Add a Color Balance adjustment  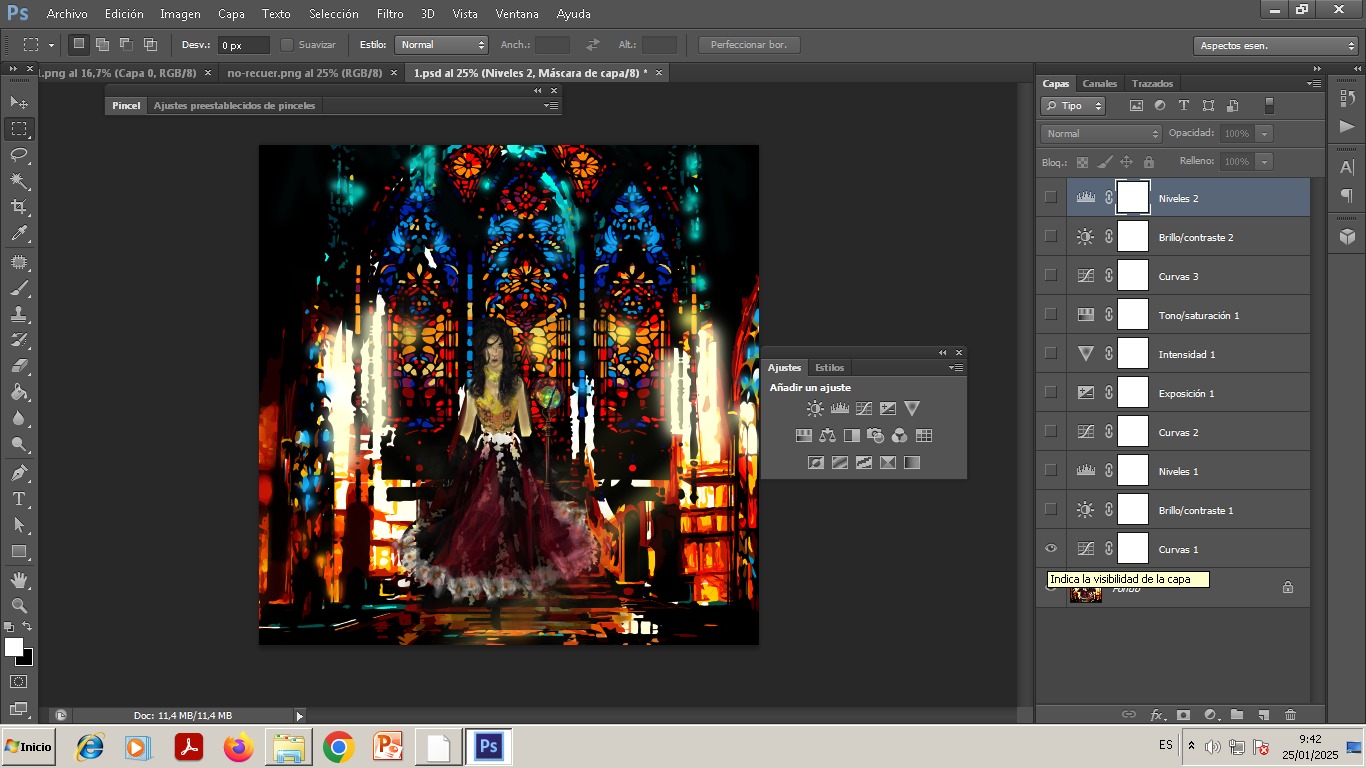(828, 435)
